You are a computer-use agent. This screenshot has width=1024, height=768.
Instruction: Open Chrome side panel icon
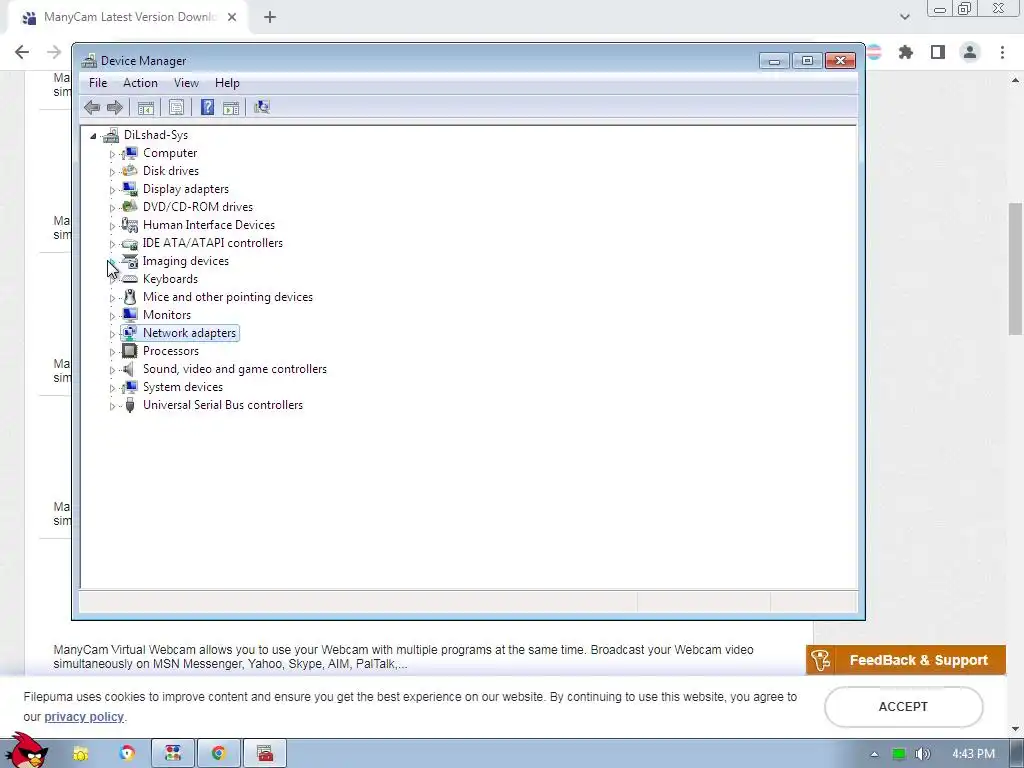point(938,52)
